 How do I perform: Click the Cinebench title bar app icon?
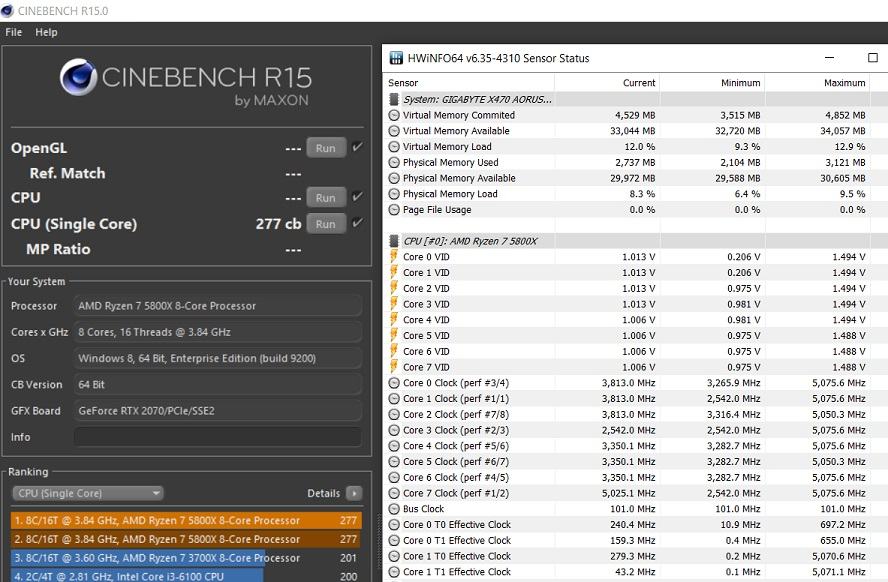pos(7,11)
